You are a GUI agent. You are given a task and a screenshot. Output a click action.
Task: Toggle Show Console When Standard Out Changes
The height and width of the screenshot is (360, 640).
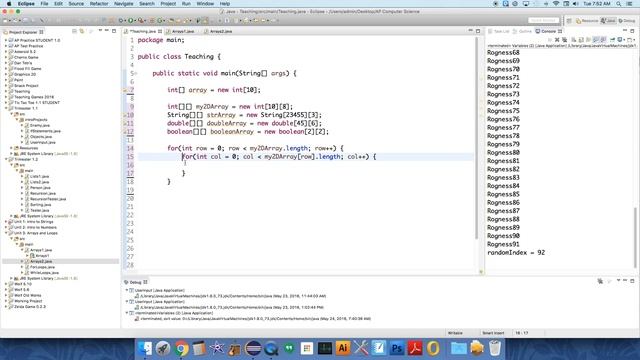click(596, 40)
